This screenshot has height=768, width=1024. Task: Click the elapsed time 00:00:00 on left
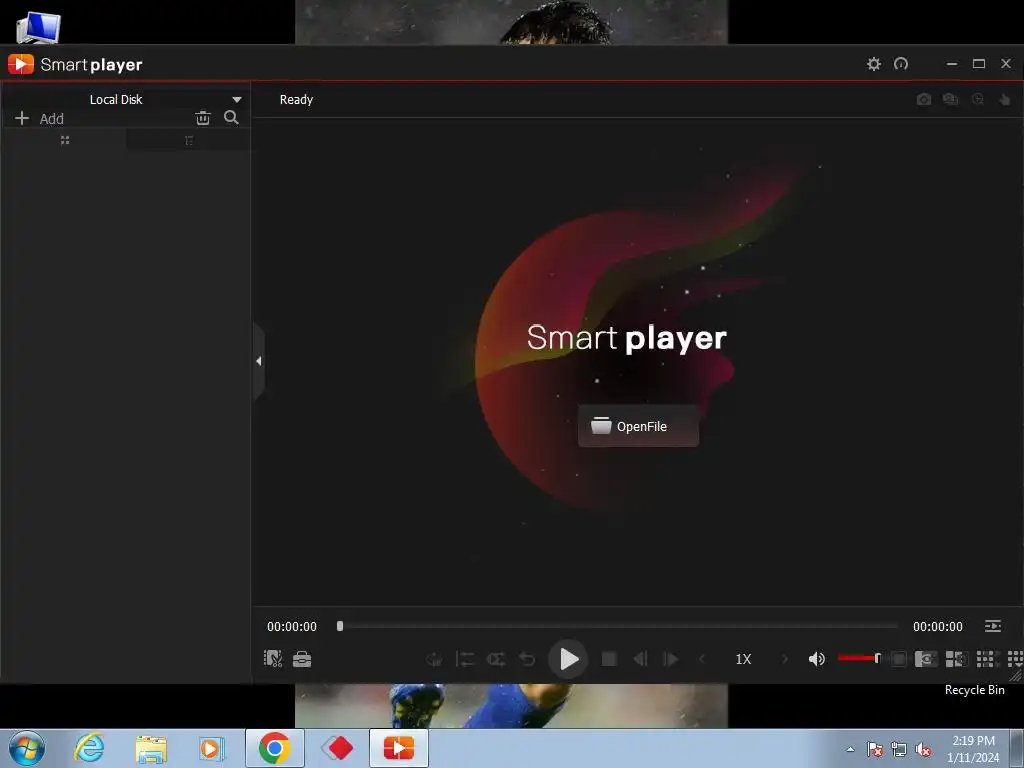[292, 626]
